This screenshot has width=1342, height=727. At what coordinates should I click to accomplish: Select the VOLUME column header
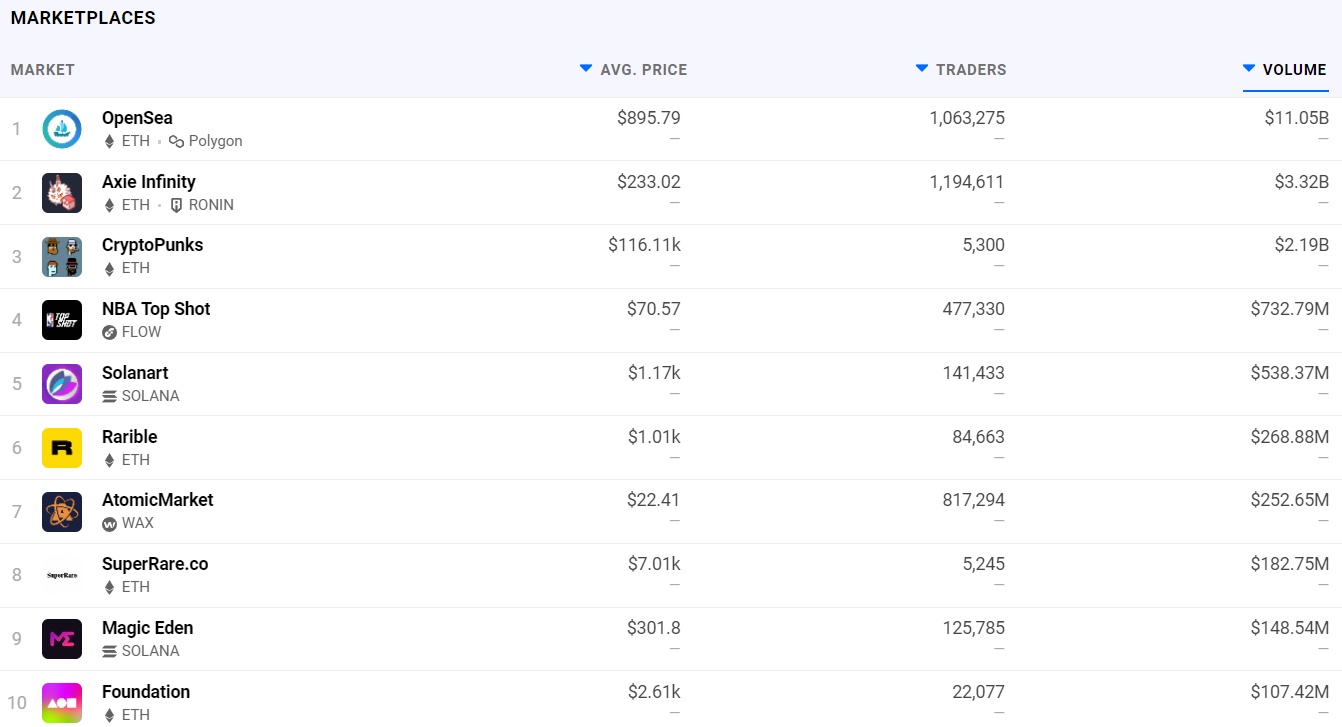[x=1295, y=70]
